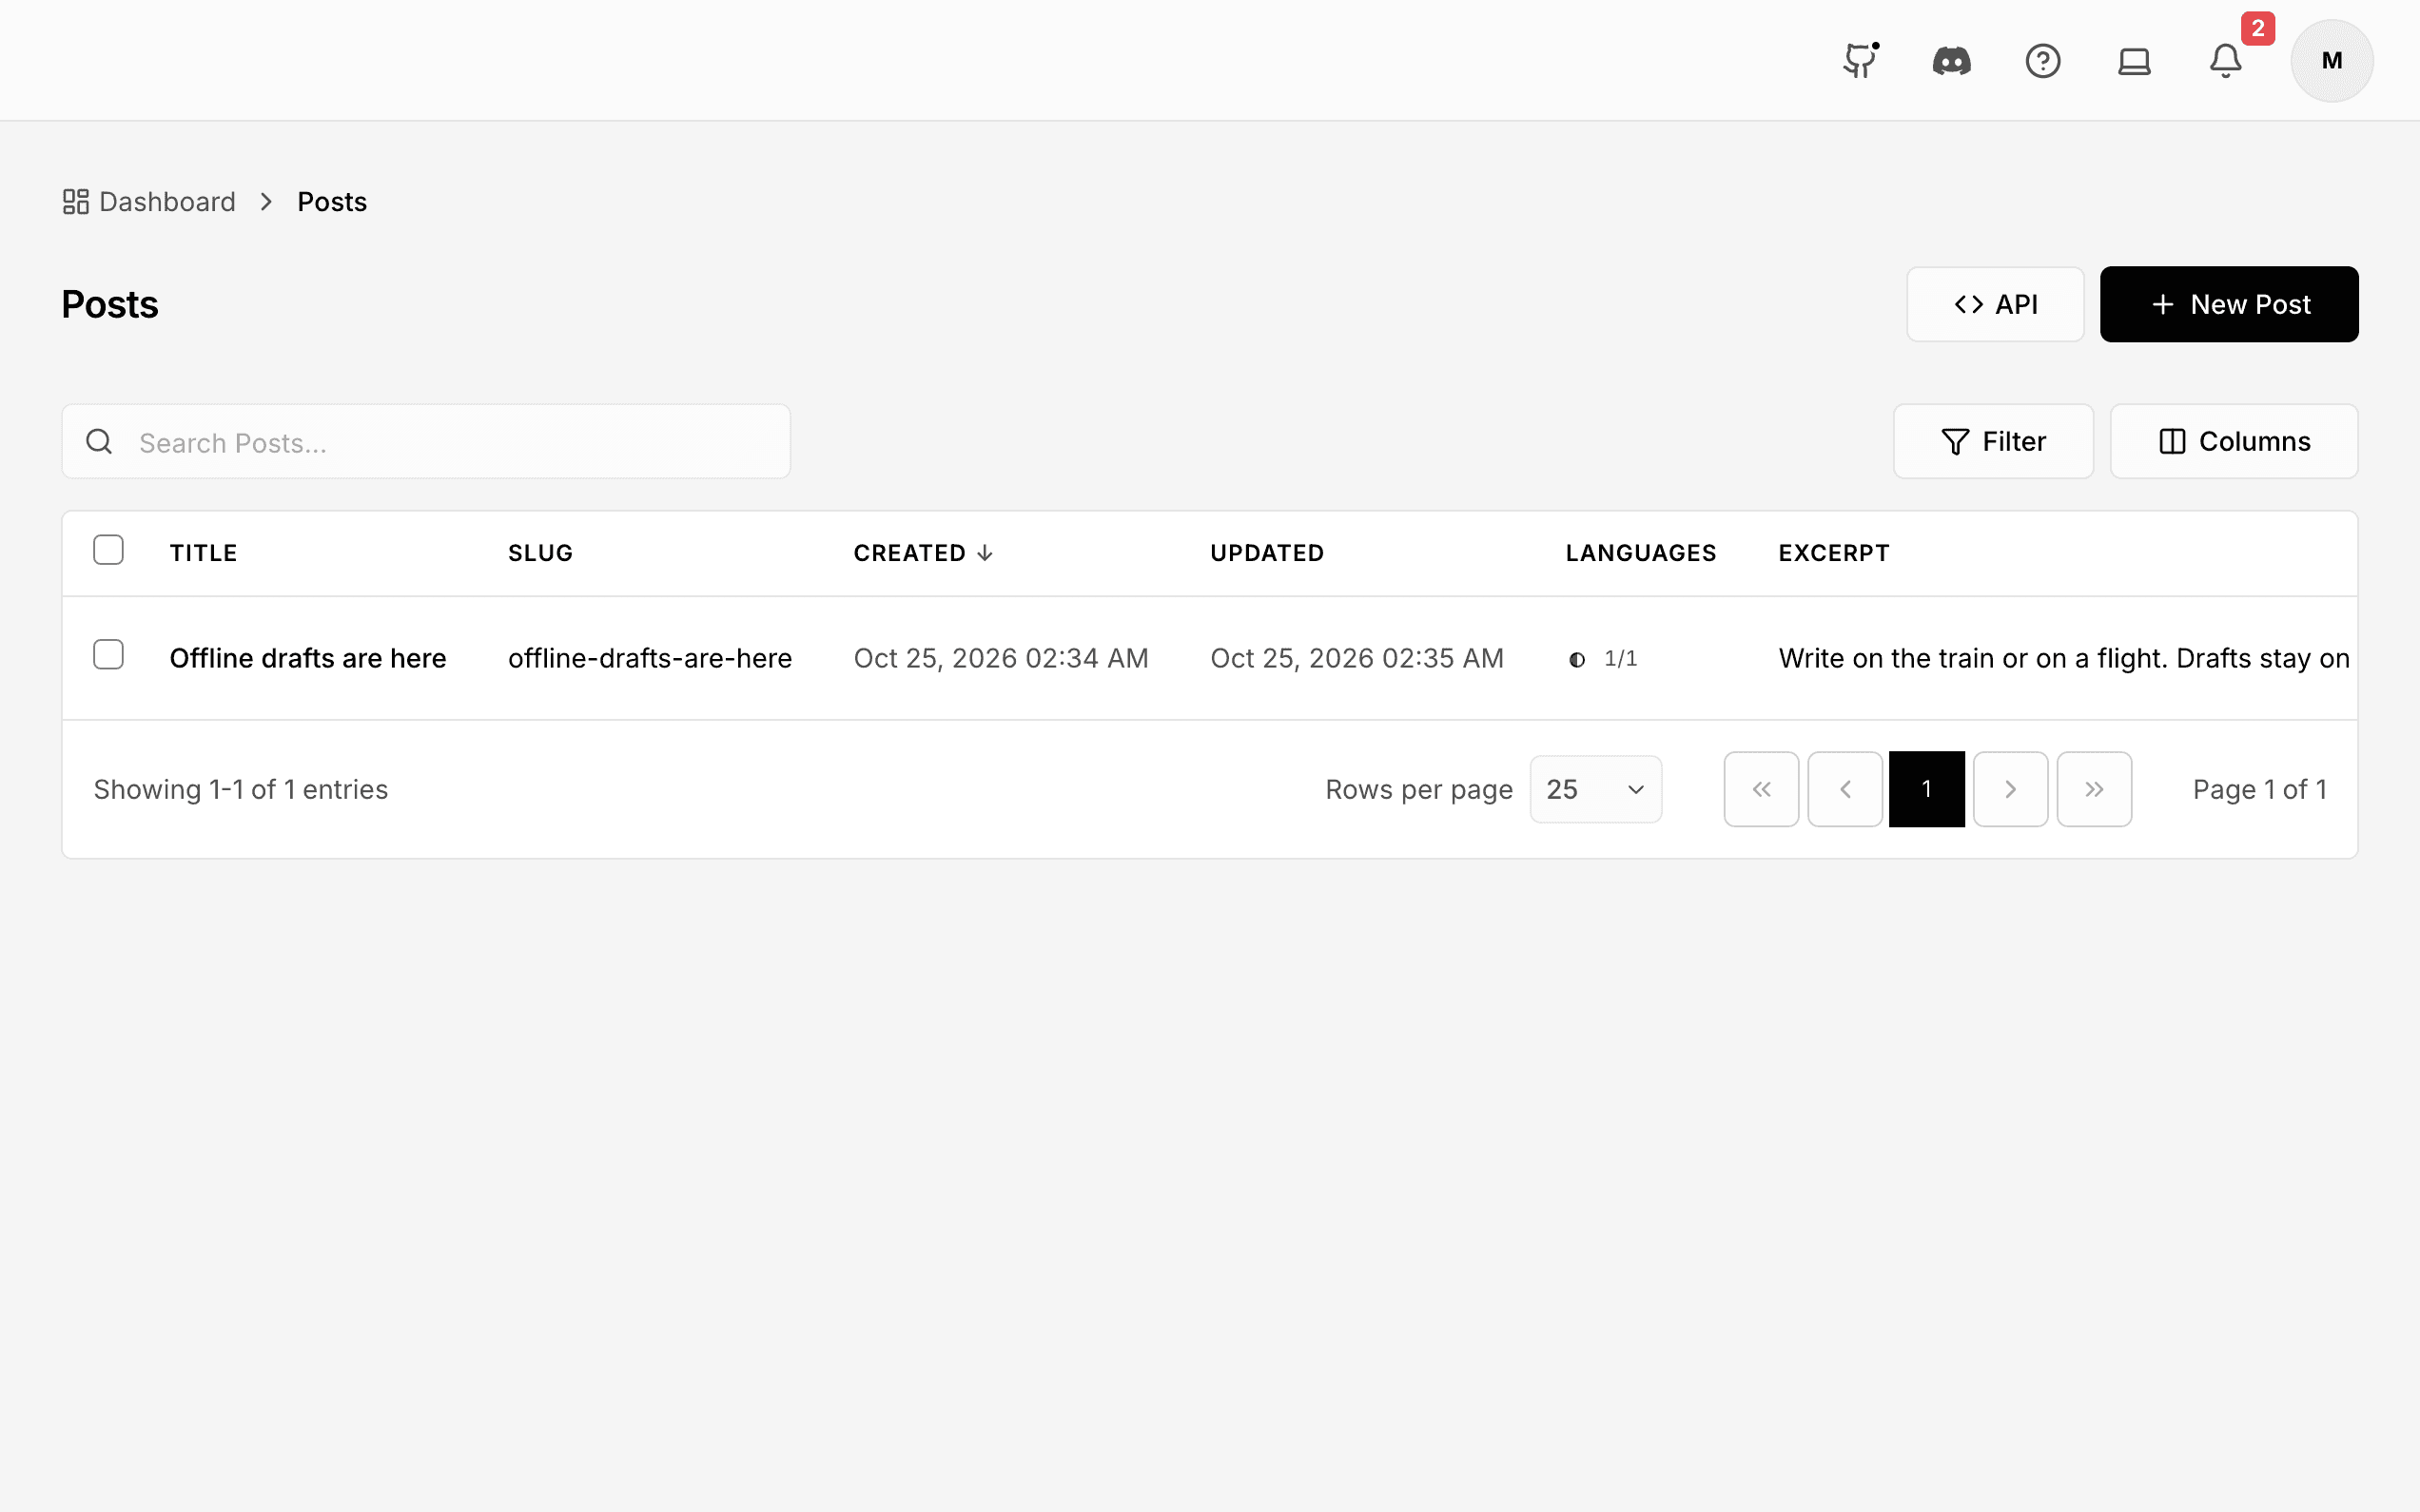Click the language status icon beside 1/1
2420x1512 pixels.
pyautogui.click(x=1577, y=659)
